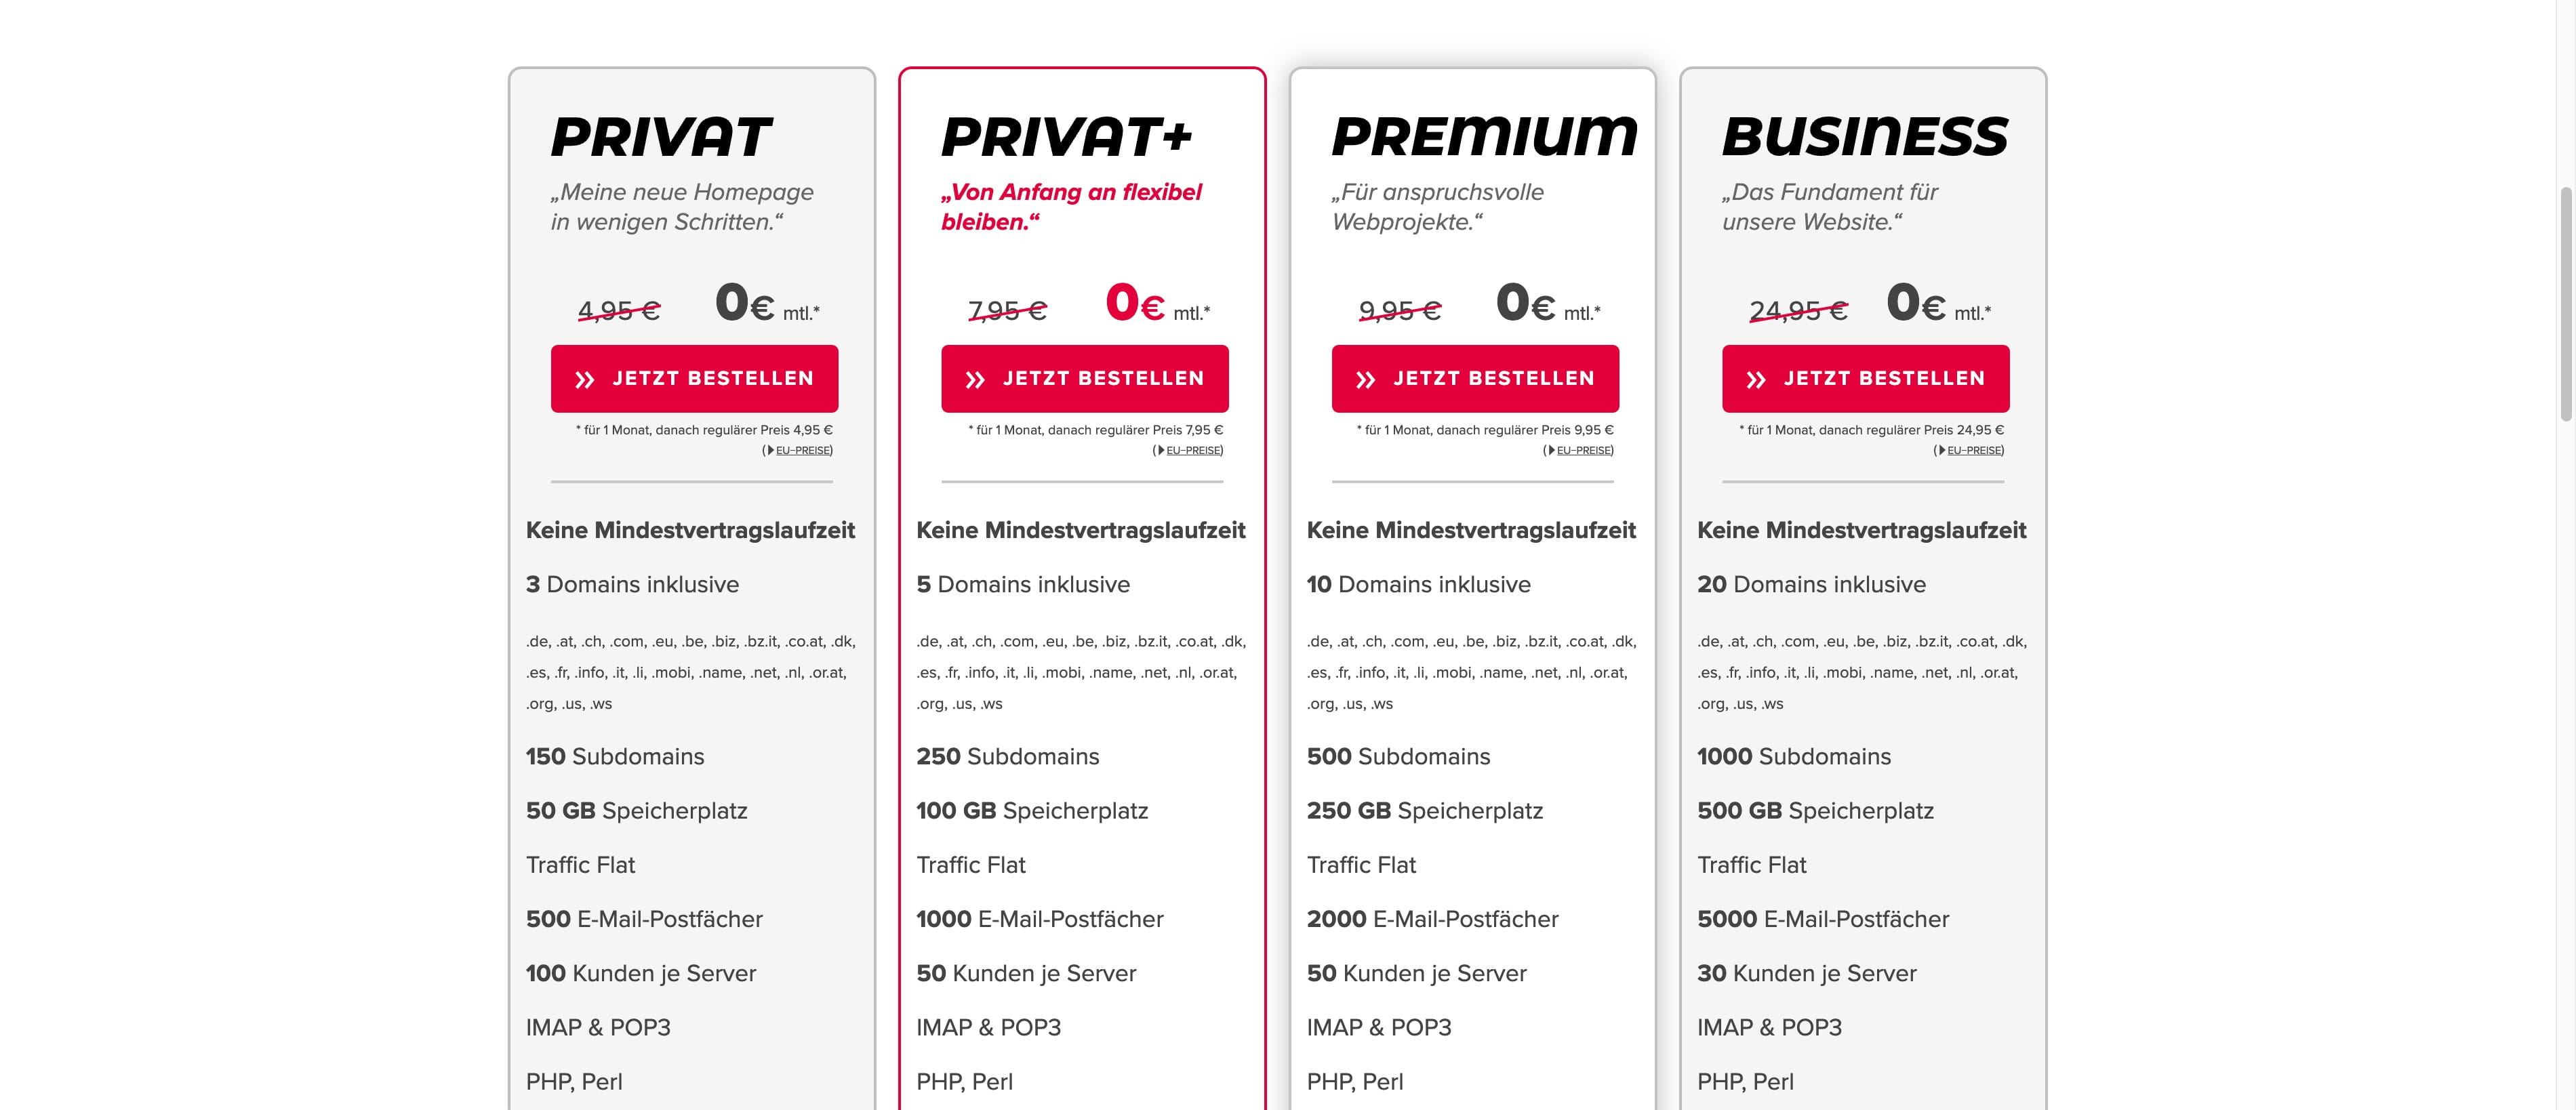Click the double-chevron icon on Premium order button
The height and width of the screenshot is (1110, 2576).
coord(1366,380)
